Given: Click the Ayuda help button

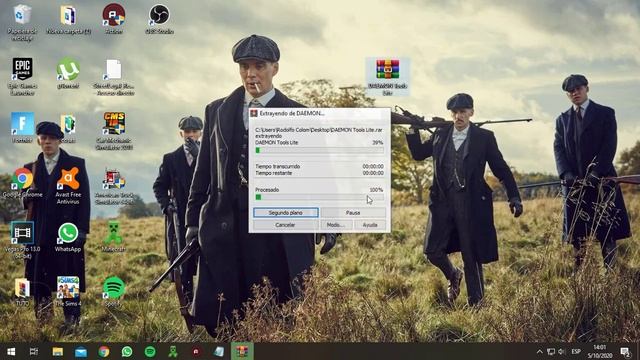Looking at the screenshot, I should [x=370, y=225].
